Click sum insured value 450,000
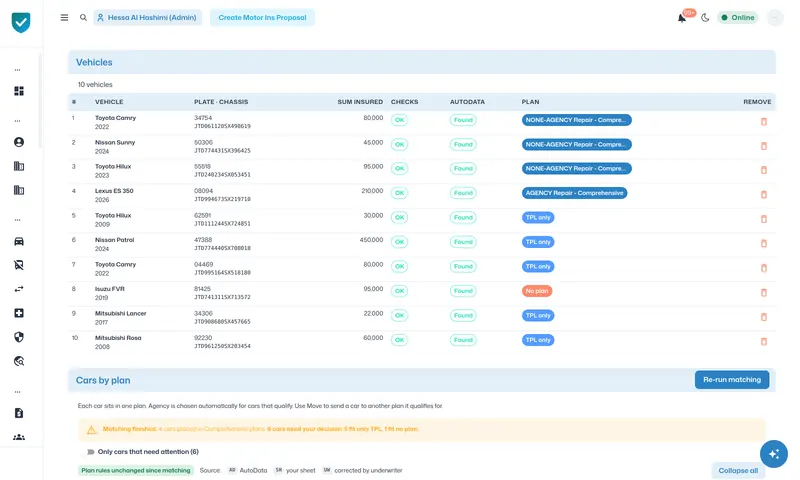The height and width of the screenshot is (480, 800). click(371, 240)
